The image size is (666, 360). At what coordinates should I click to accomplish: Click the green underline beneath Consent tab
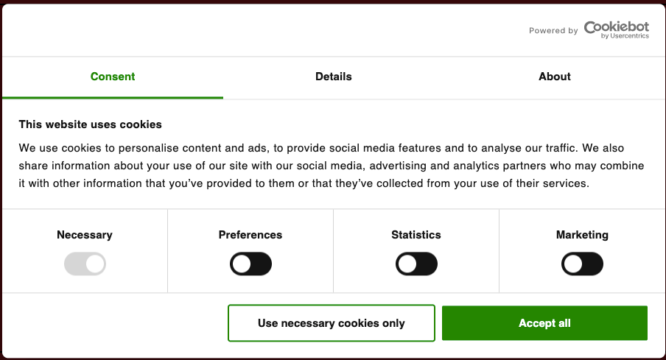click(x=113, y=98)
